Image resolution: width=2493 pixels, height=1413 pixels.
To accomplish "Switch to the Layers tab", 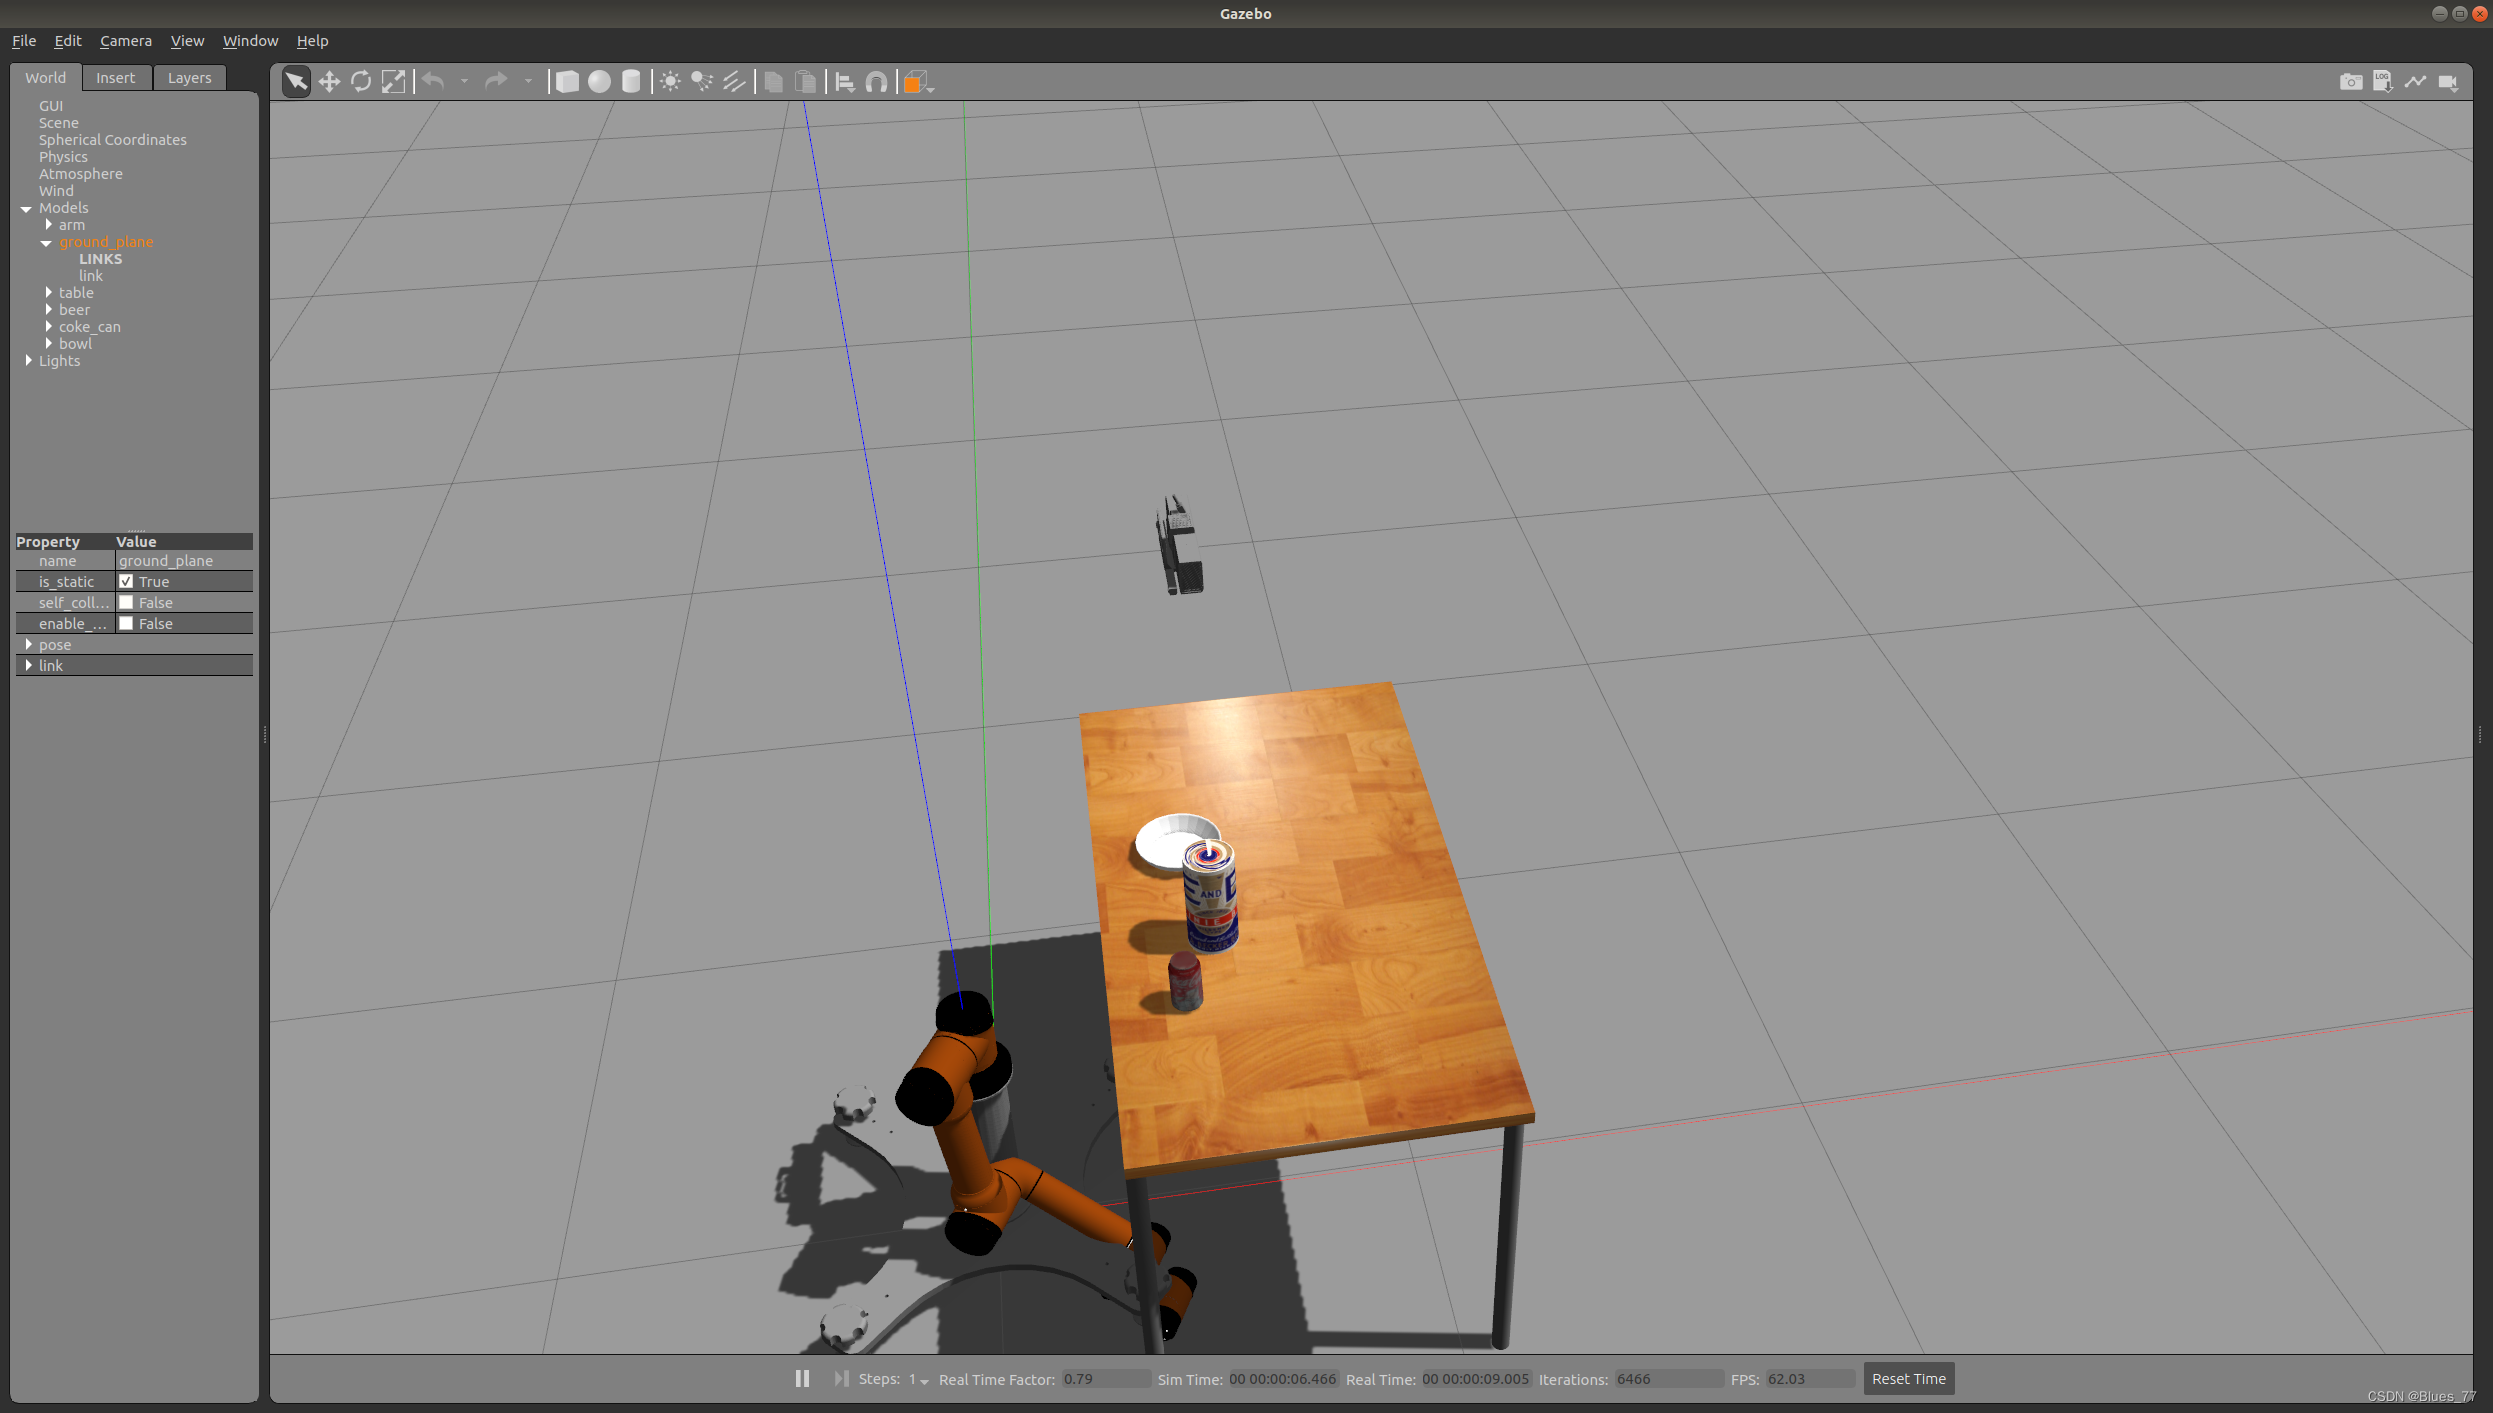I will 189,78.
